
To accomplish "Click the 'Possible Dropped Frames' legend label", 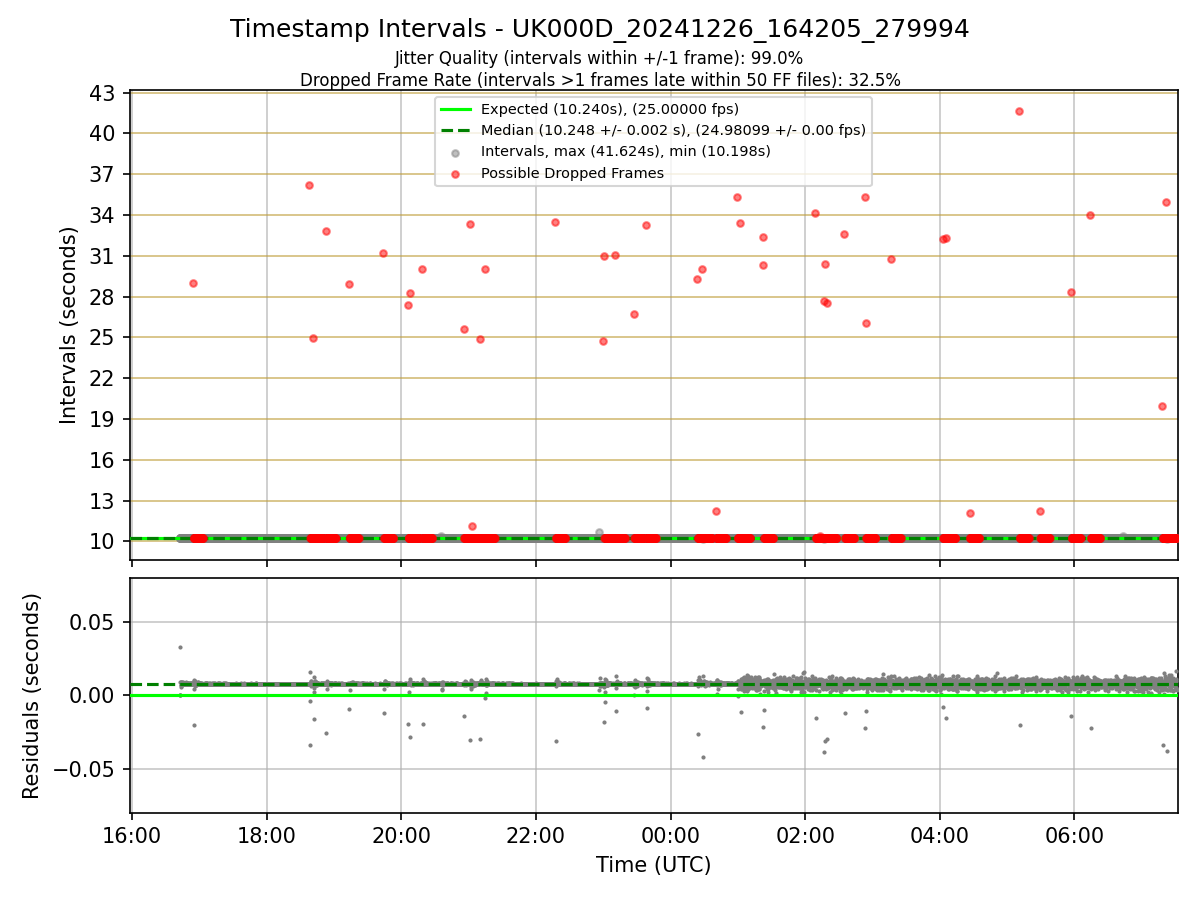I will [572, 173].
